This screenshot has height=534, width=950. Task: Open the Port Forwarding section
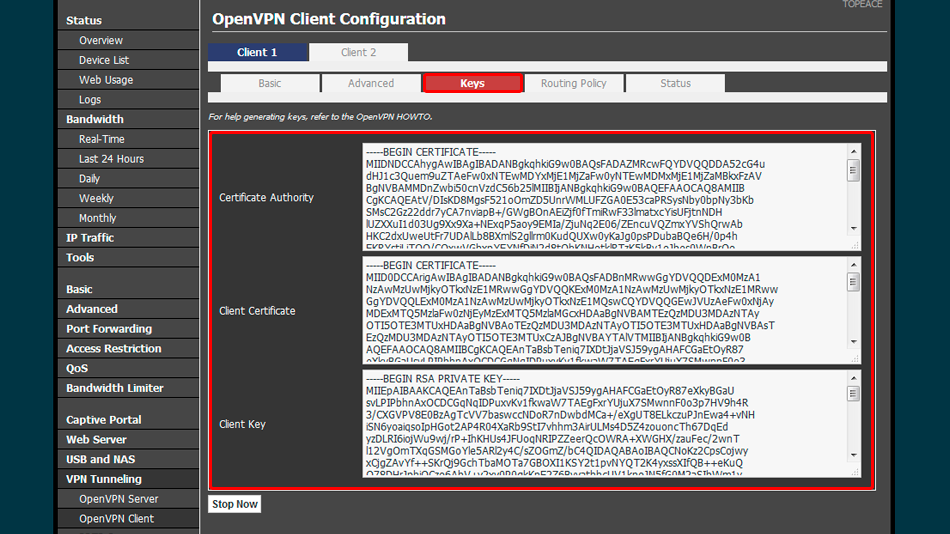(109, 329)
